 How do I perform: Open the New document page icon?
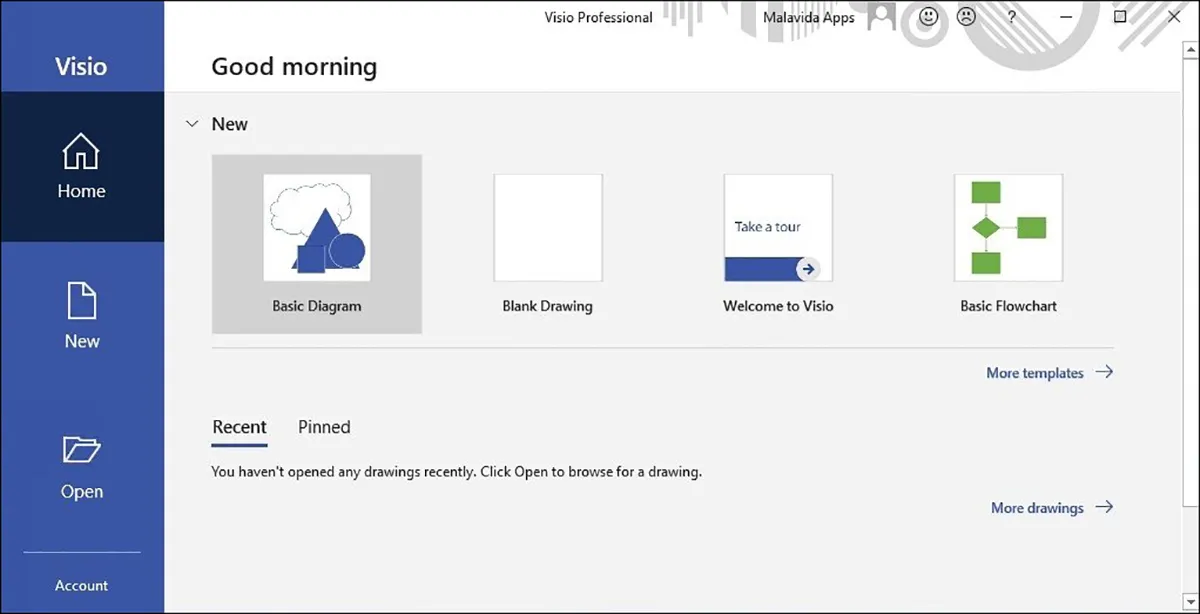(x=81, y=301)
